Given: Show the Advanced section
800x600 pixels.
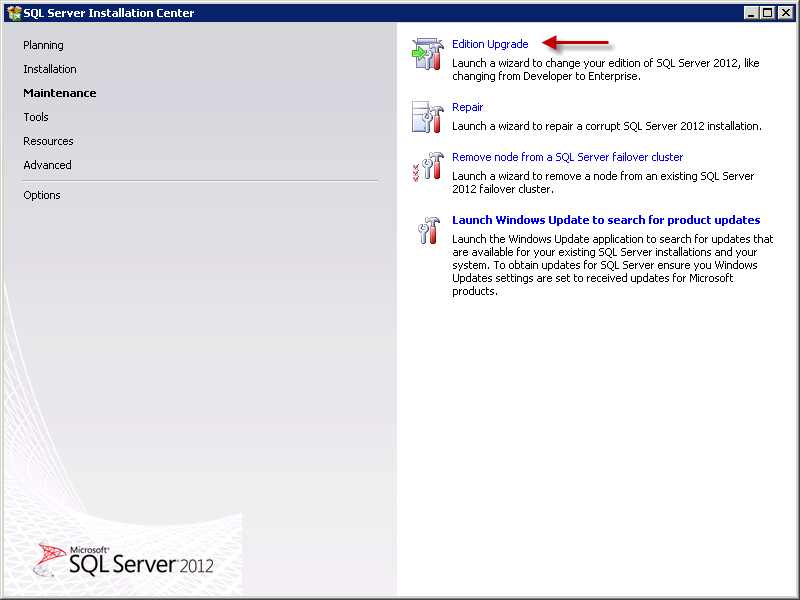Looking at the screenshot, I should coord(47,165).
